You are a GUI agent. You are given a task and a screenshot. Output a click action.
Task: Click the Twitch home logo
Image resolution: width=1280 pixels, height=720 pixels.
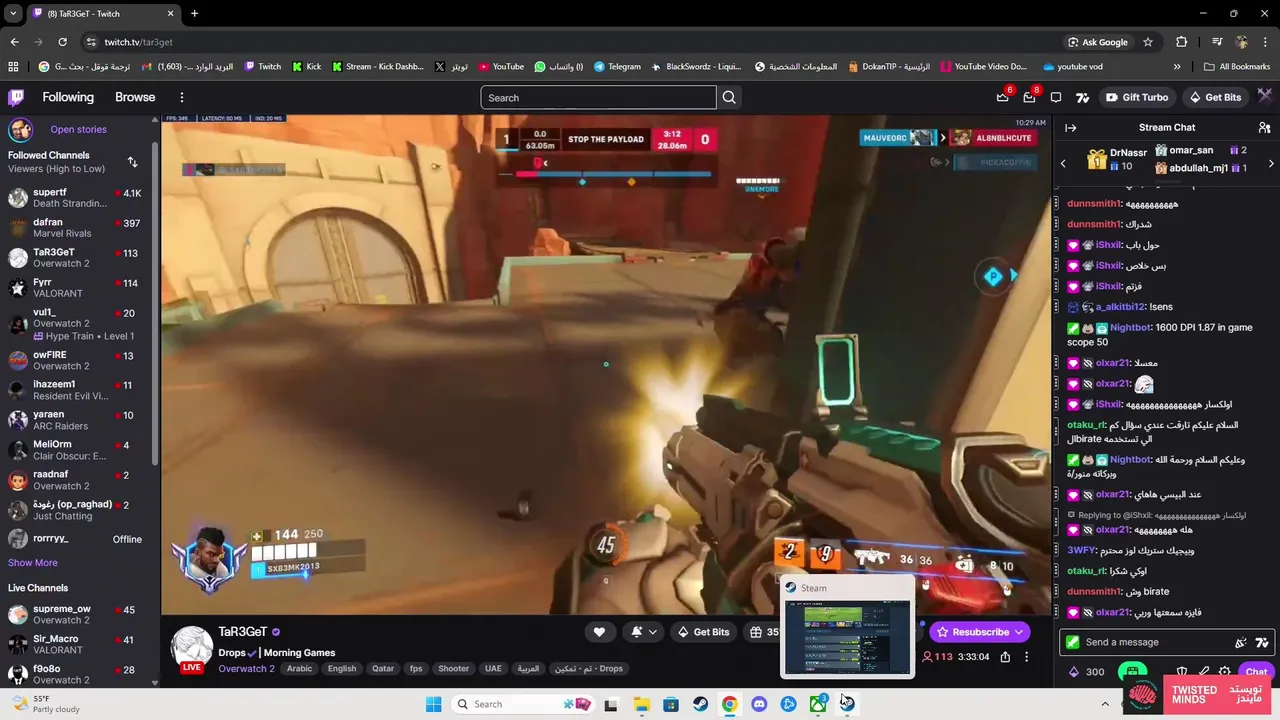(16, 97)
